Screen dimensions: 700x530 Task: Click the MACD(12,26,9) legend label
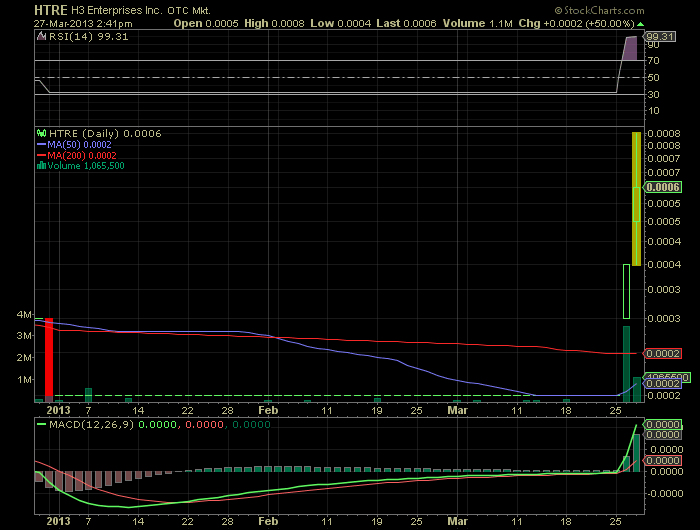pyautogui.click(x=92, y=424)
